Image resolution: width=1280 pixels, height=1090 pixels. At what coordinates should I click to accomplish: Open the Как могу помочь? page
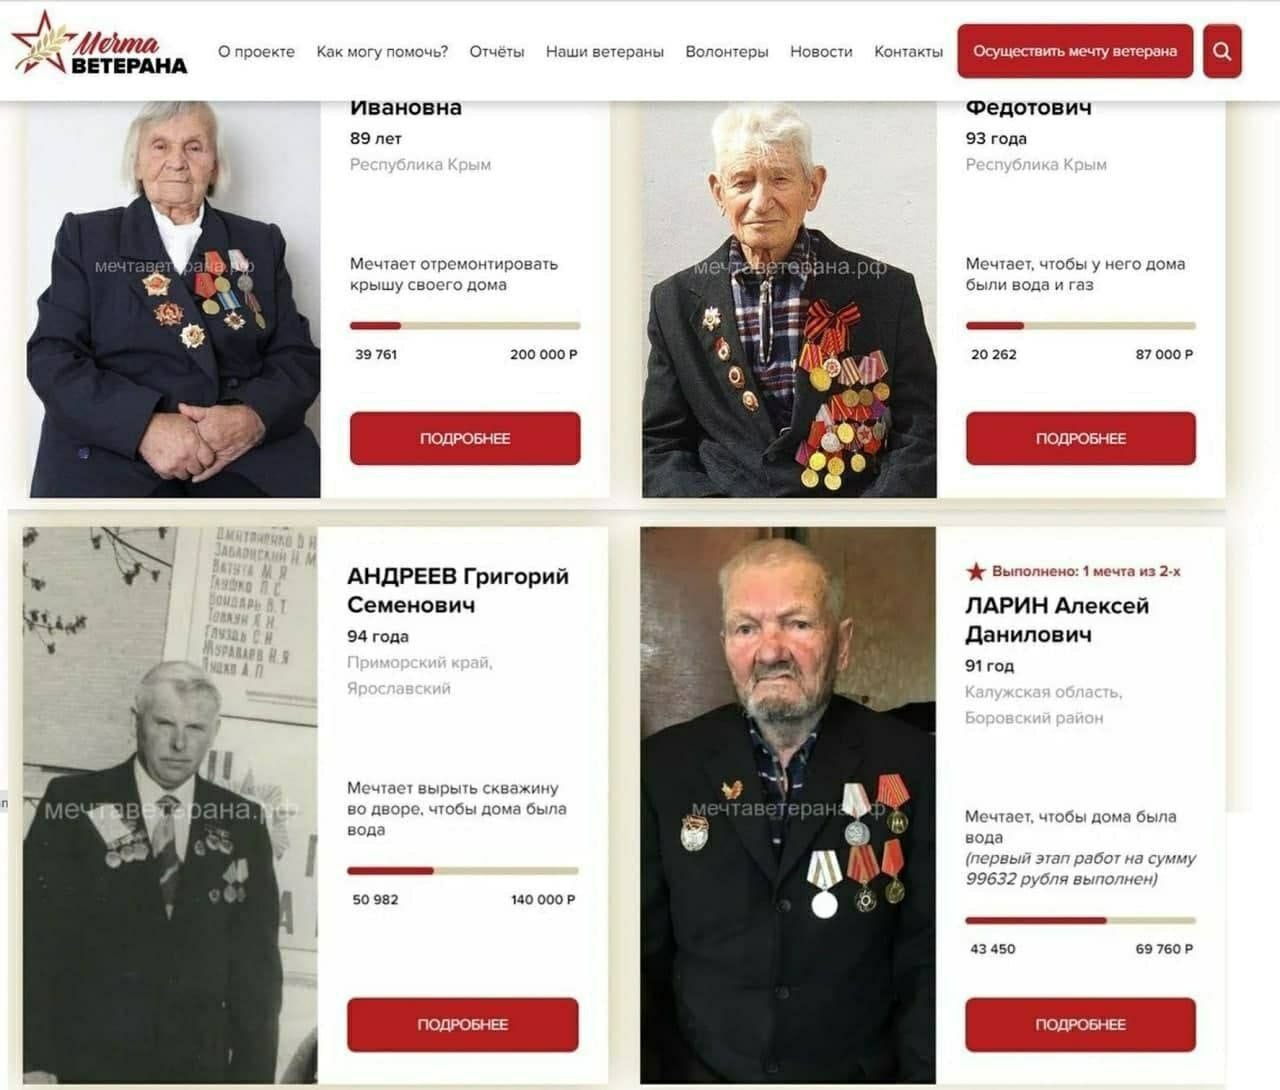pos(382,52)
